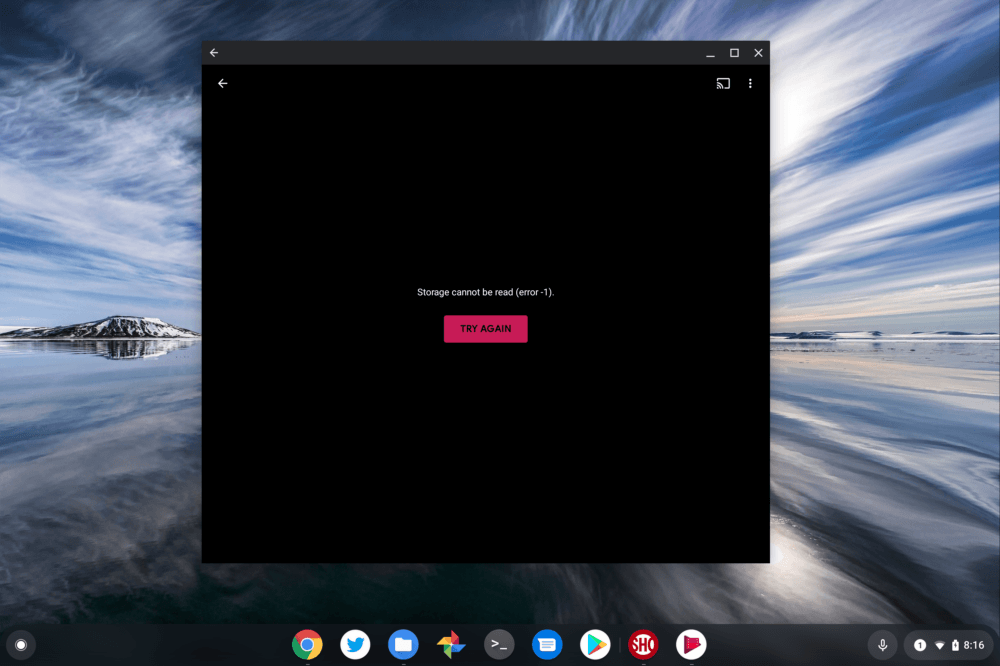Launch Twitter from the shelf
The width and height of the screenshot is (1000, 666).
point(355,645)
